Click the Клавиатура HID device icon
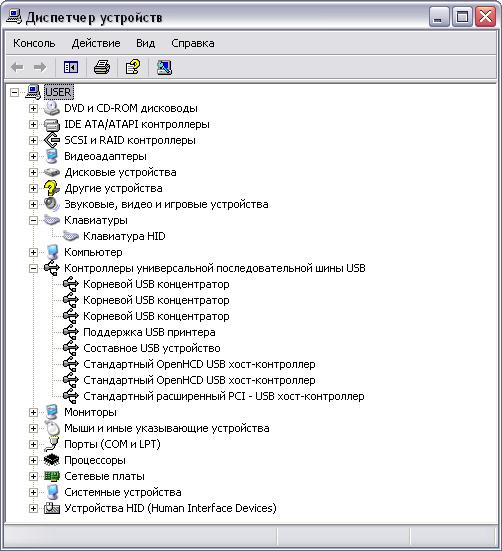The width and height of the screenshot is (502, 551). tap(71, 236)
